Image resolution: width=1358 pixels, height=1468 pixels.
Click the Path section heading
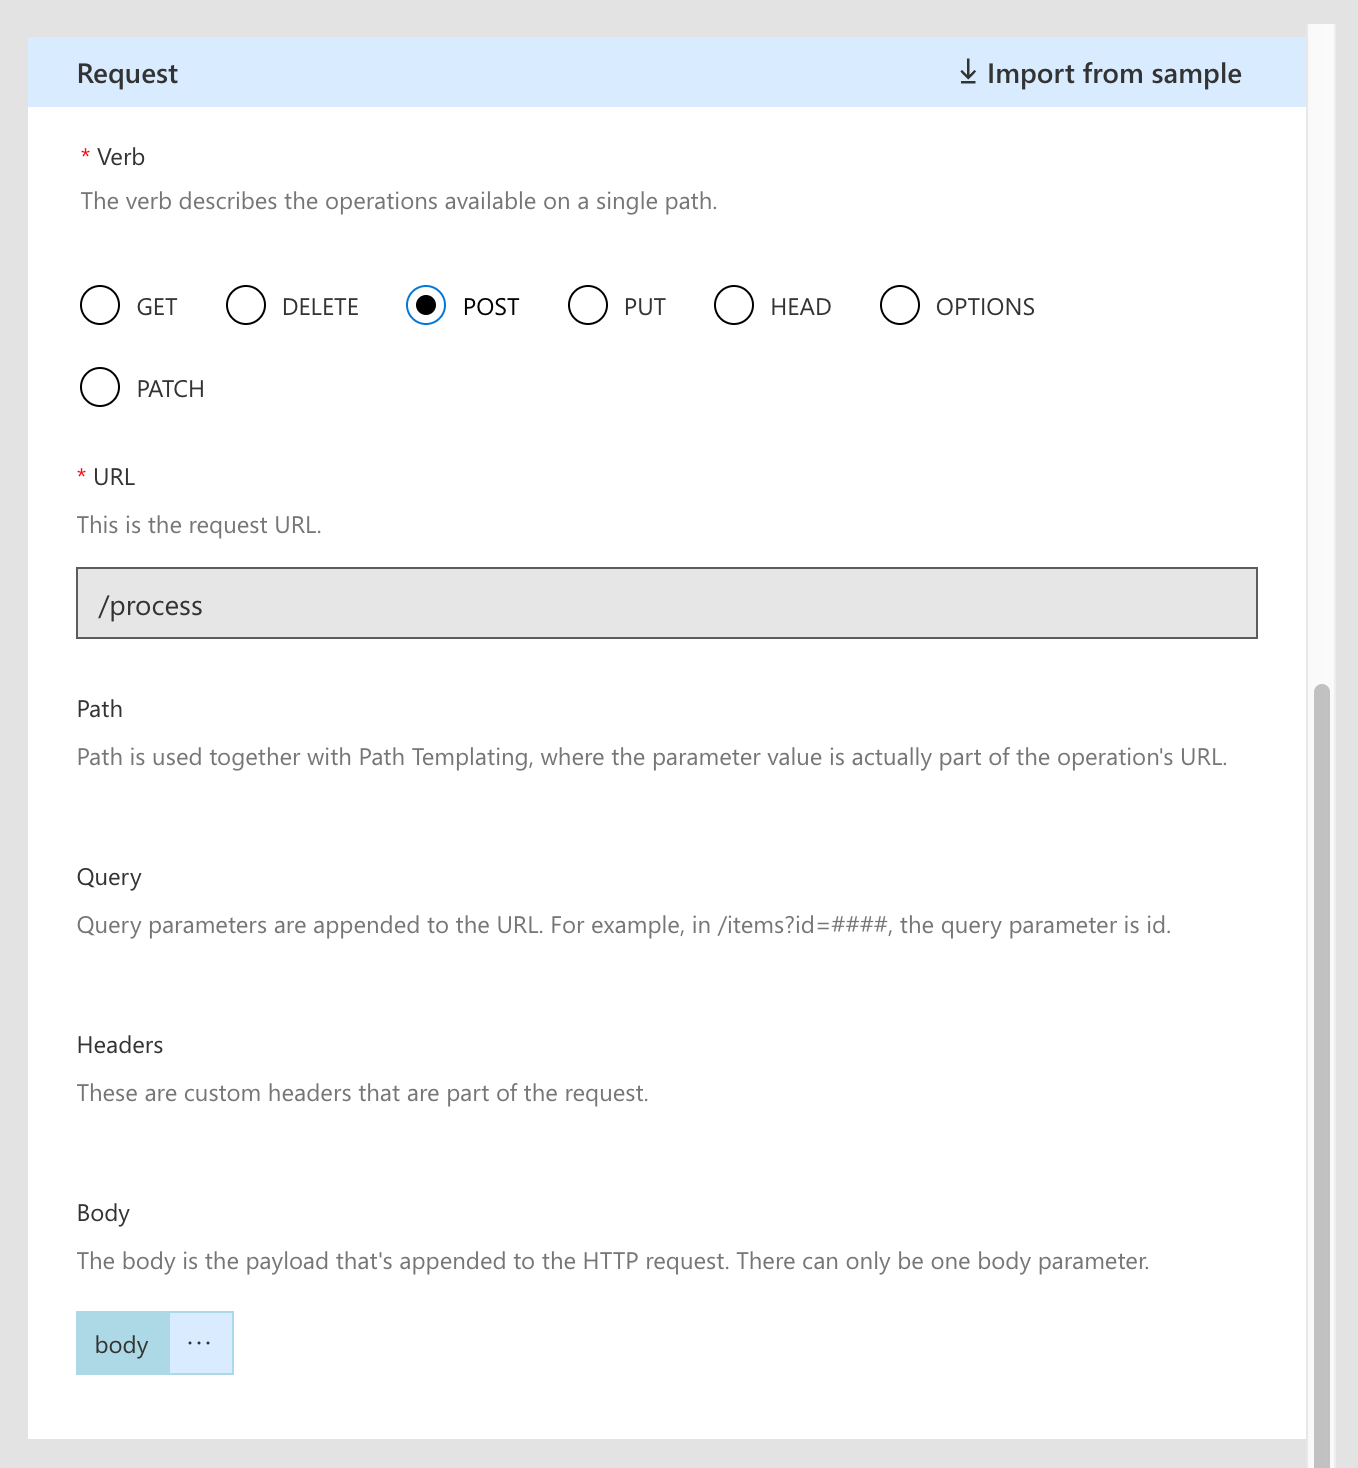pos(99,708)
